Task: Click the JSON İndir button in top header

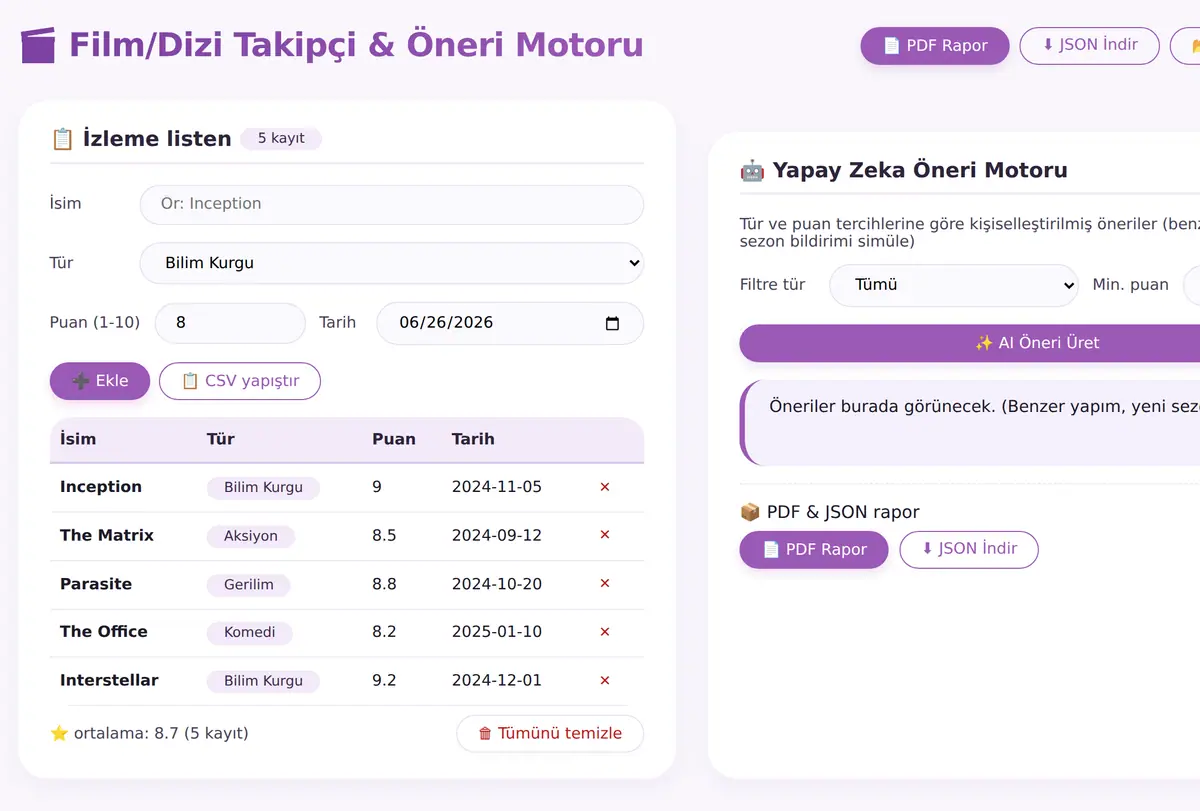Action: (x=1089, y=45)
